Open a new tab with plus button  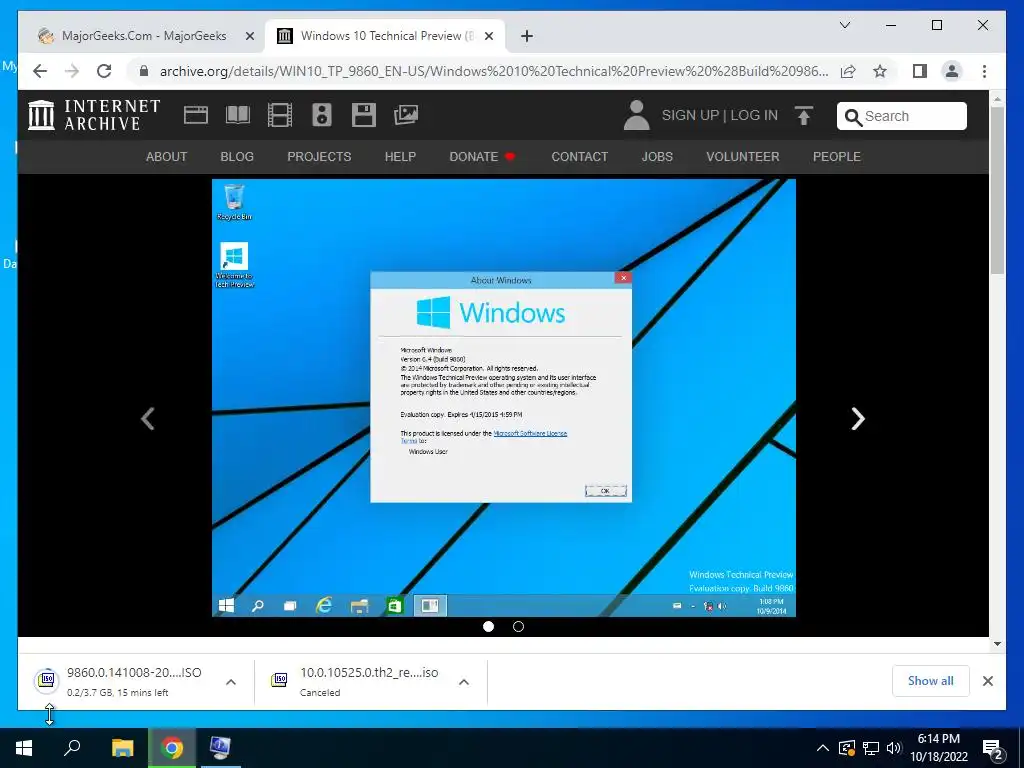click(527, 36)
